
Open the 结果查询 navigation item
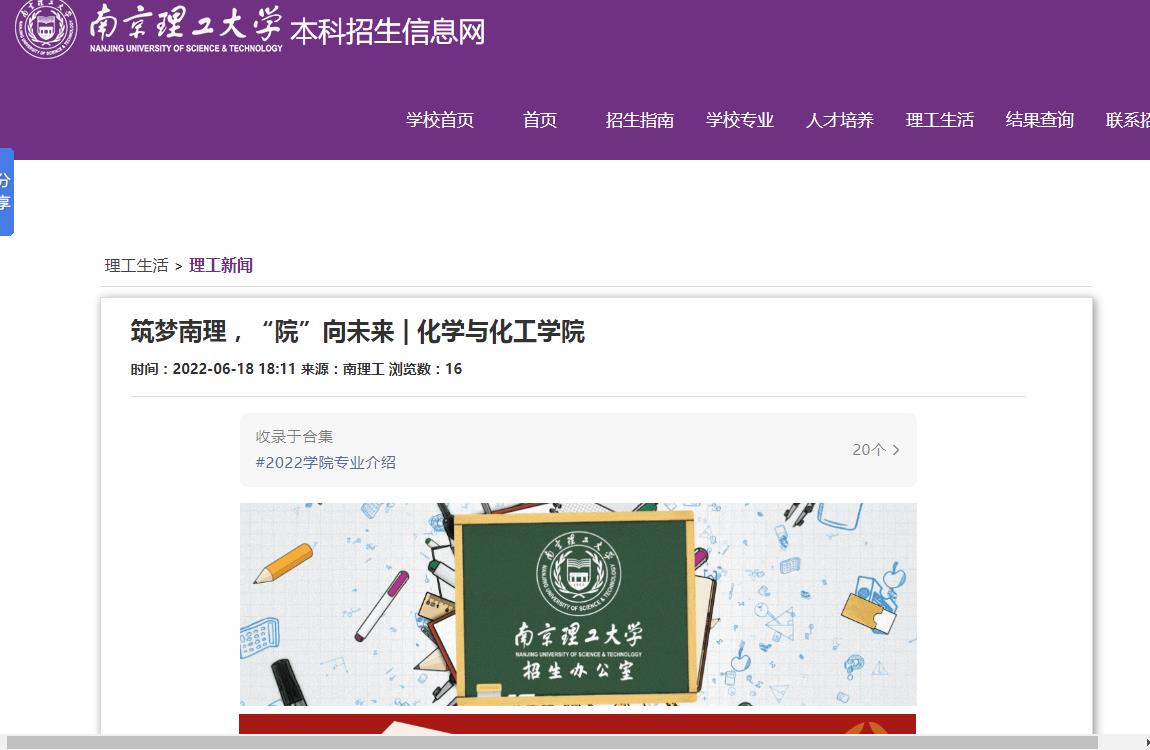pos(1039,120)
